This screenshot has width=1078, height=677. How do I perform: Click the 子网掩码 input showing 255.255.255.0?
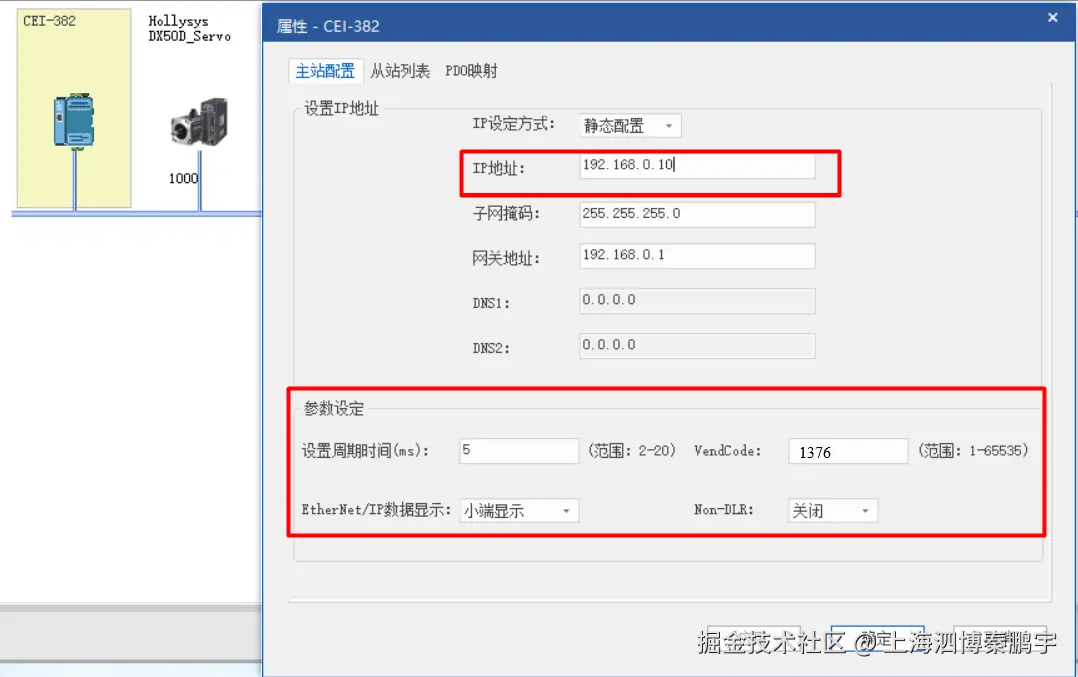(697, 214)
